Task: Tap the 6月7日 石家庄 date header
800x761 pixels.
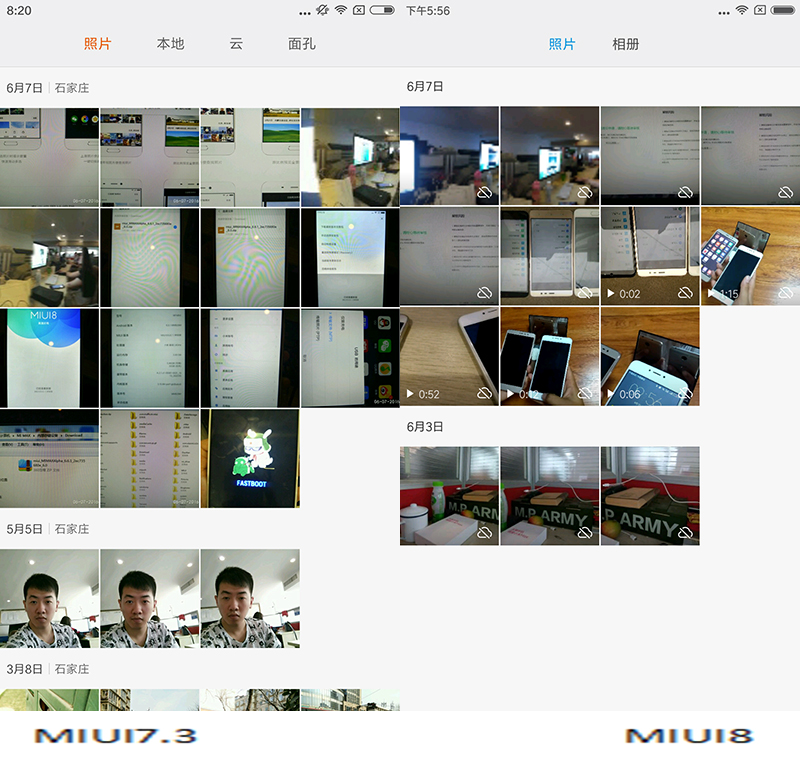Action: [x=47, y=88]
